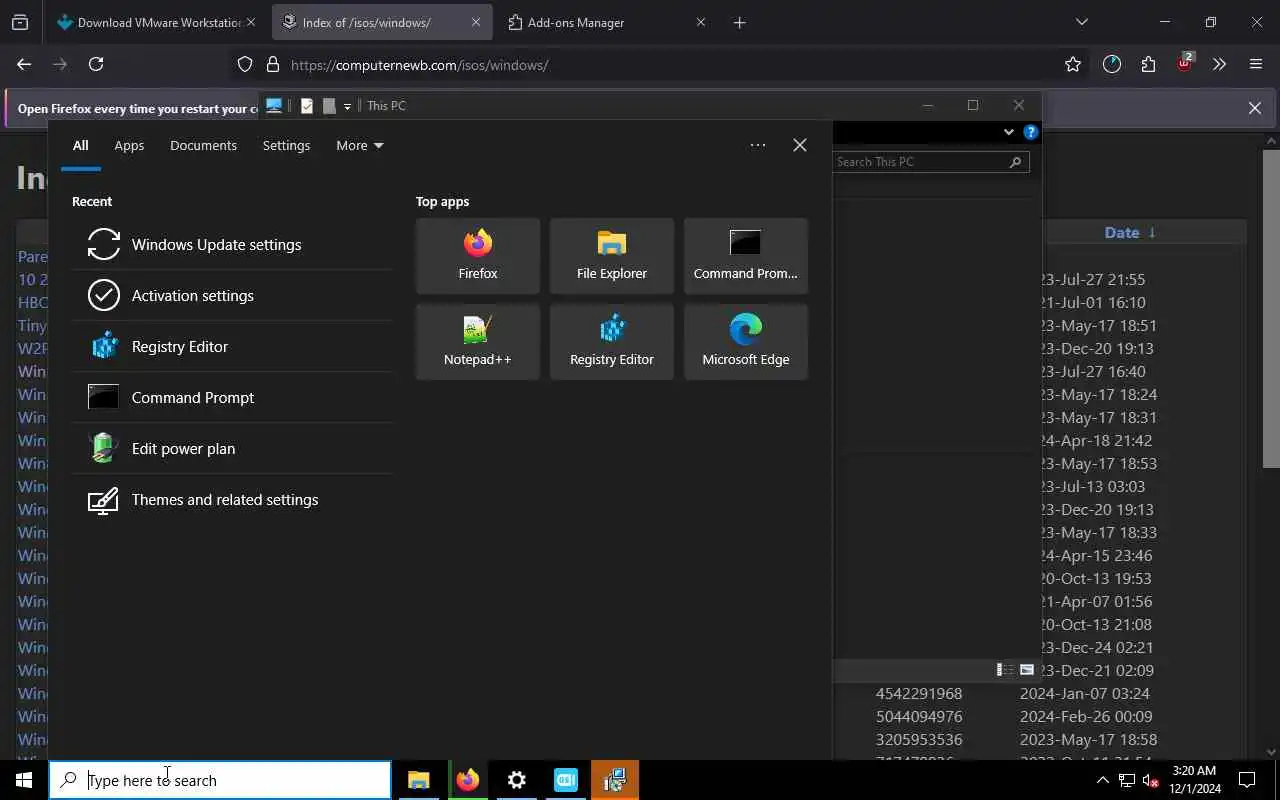Select the Settings search filter tab
1280x800 pixels.
(286, 145)
